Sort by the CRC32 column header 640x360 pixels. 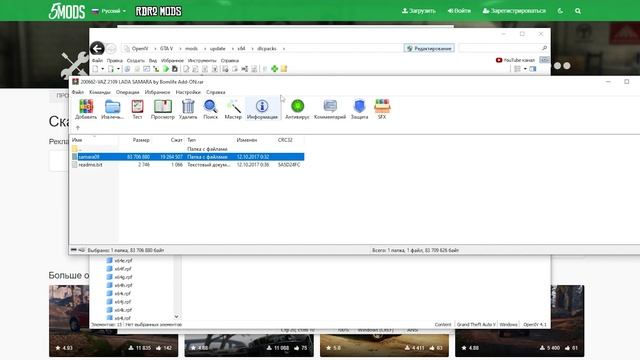pos(285,140)
